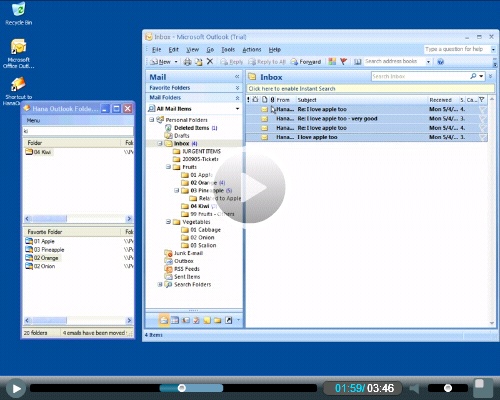This screenshot has height=400, width=500.
Task: Toggle flag on 'I love apple too' email
Action: click(x=482, y=137)
